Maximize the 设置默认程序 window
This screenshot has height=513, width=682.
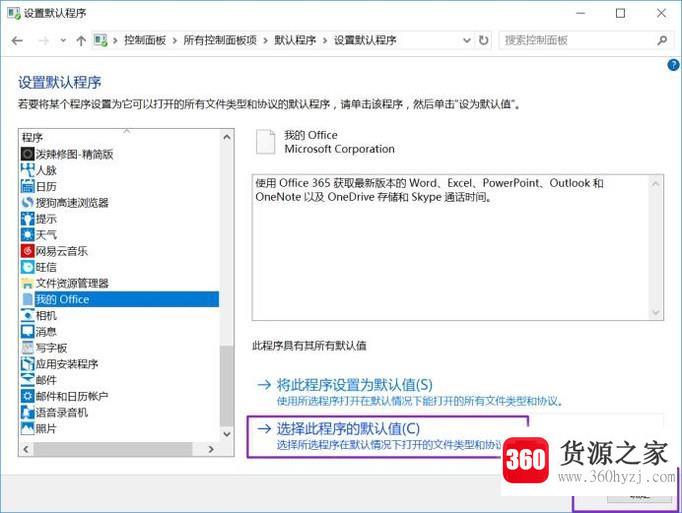(x=620, y=13)
